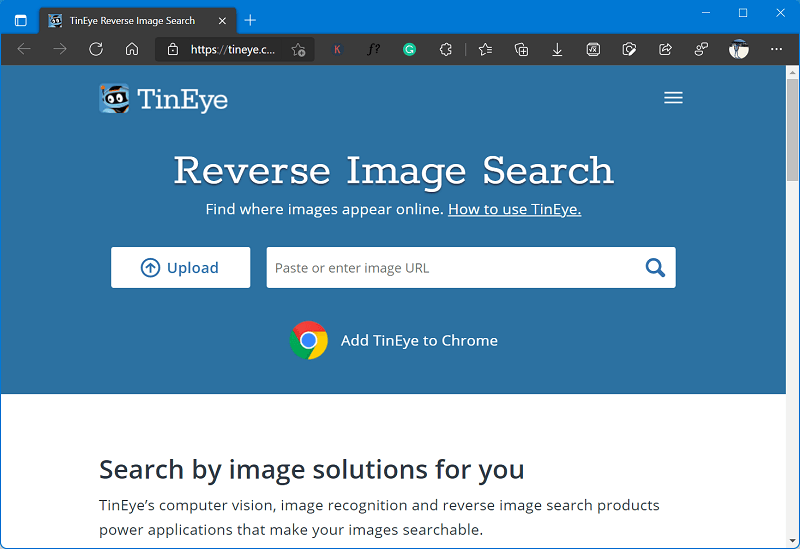This screenshot has height=549, width=800.
Task: Maximize the browser window
Action: tap(743, 13)
